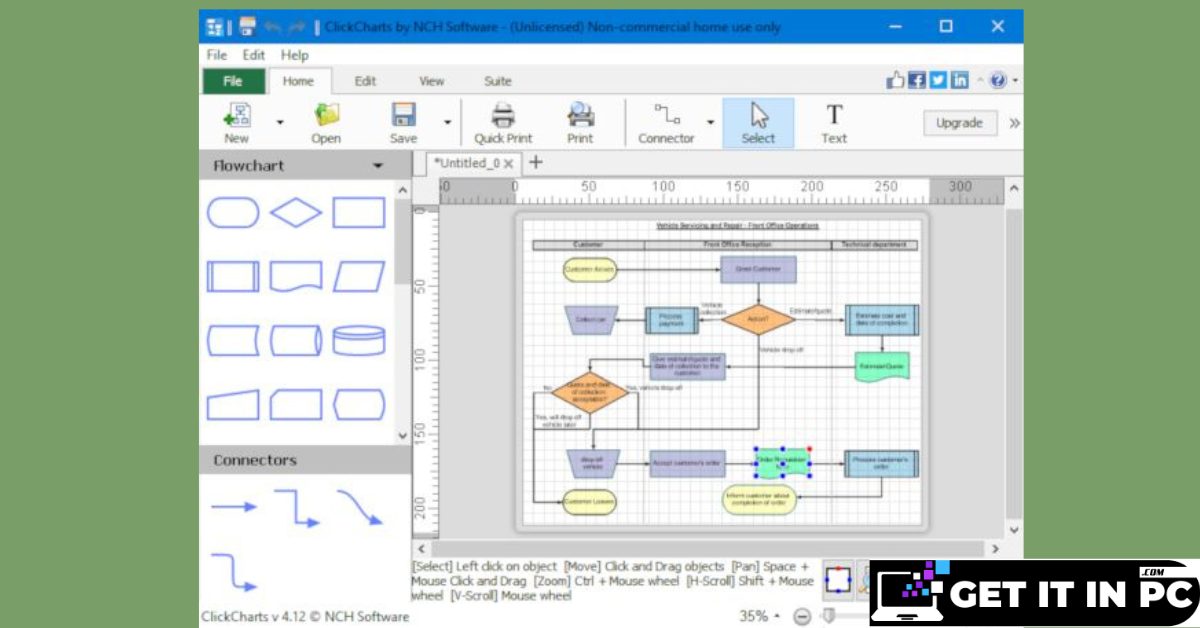Screen dimensions: 1200x628
Task: Select the Greet Customer process box
Action: 758,269
